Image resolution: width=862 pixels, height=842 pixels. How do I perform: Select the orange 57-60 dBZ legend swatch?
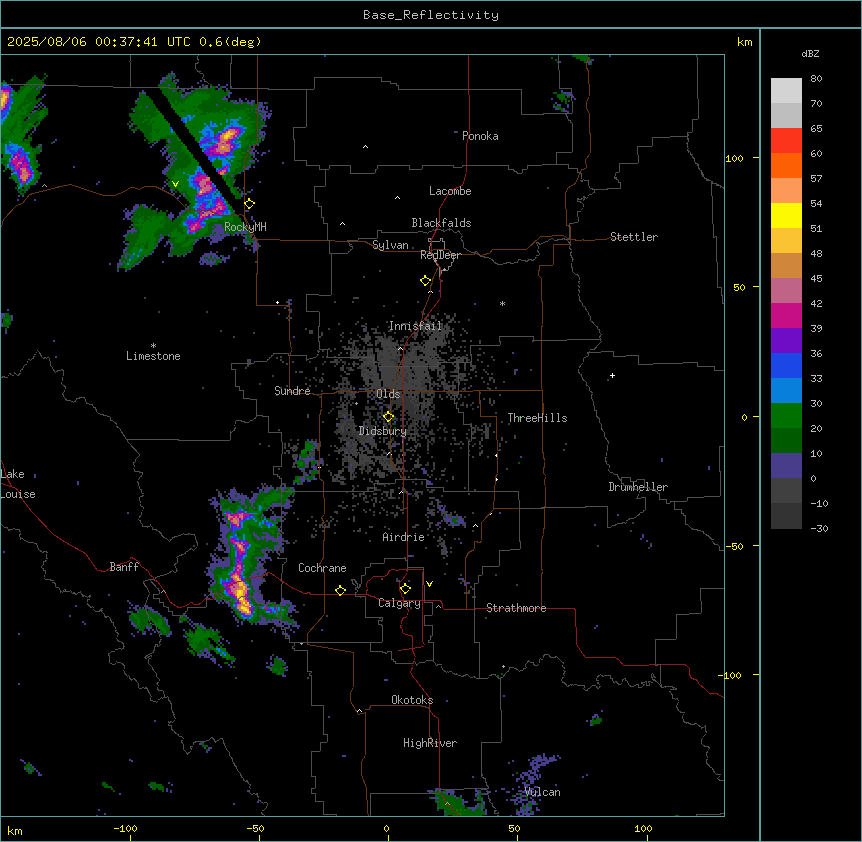[786, 165]
